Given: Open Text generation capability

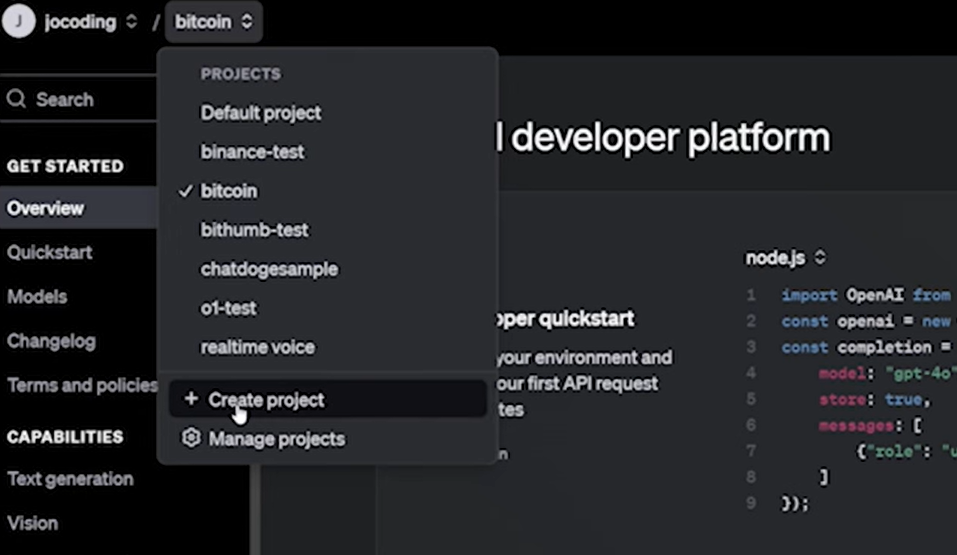Looking at the screenshot, I should tap(70, 479).
